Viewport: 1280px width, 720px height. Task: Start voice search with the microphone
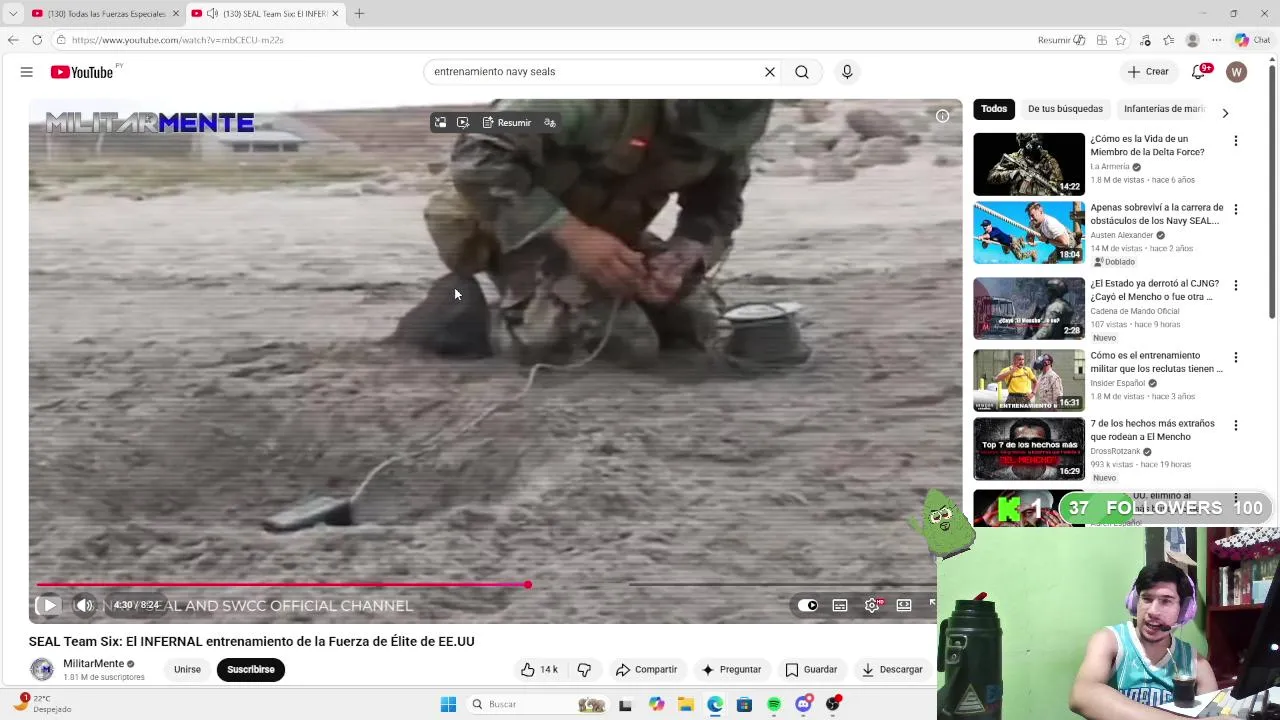click(847, 72)
